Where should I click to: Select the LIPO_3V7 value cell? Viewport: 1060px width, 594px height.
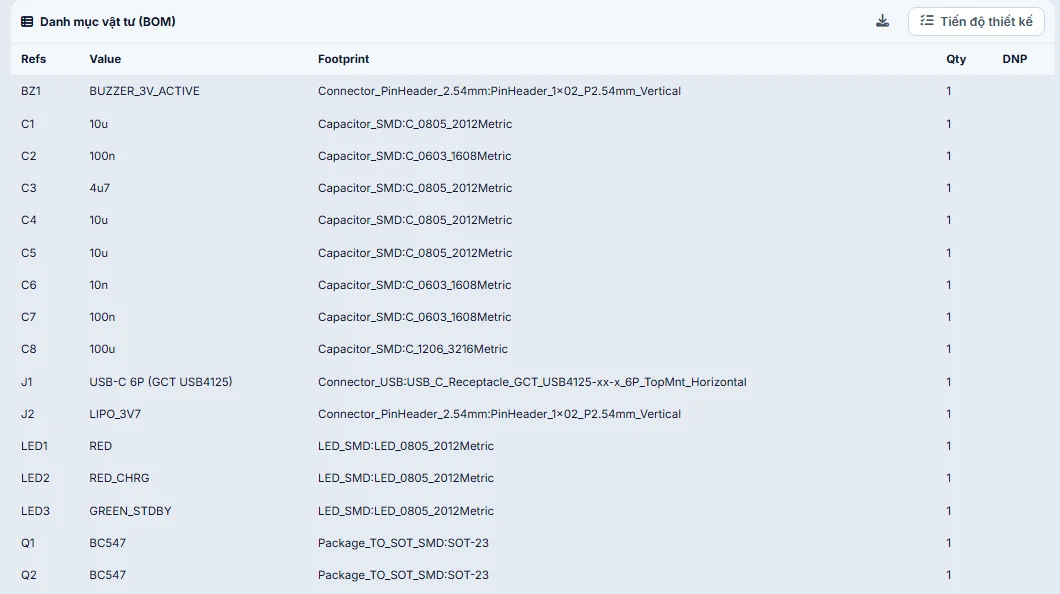pos(115,414)
